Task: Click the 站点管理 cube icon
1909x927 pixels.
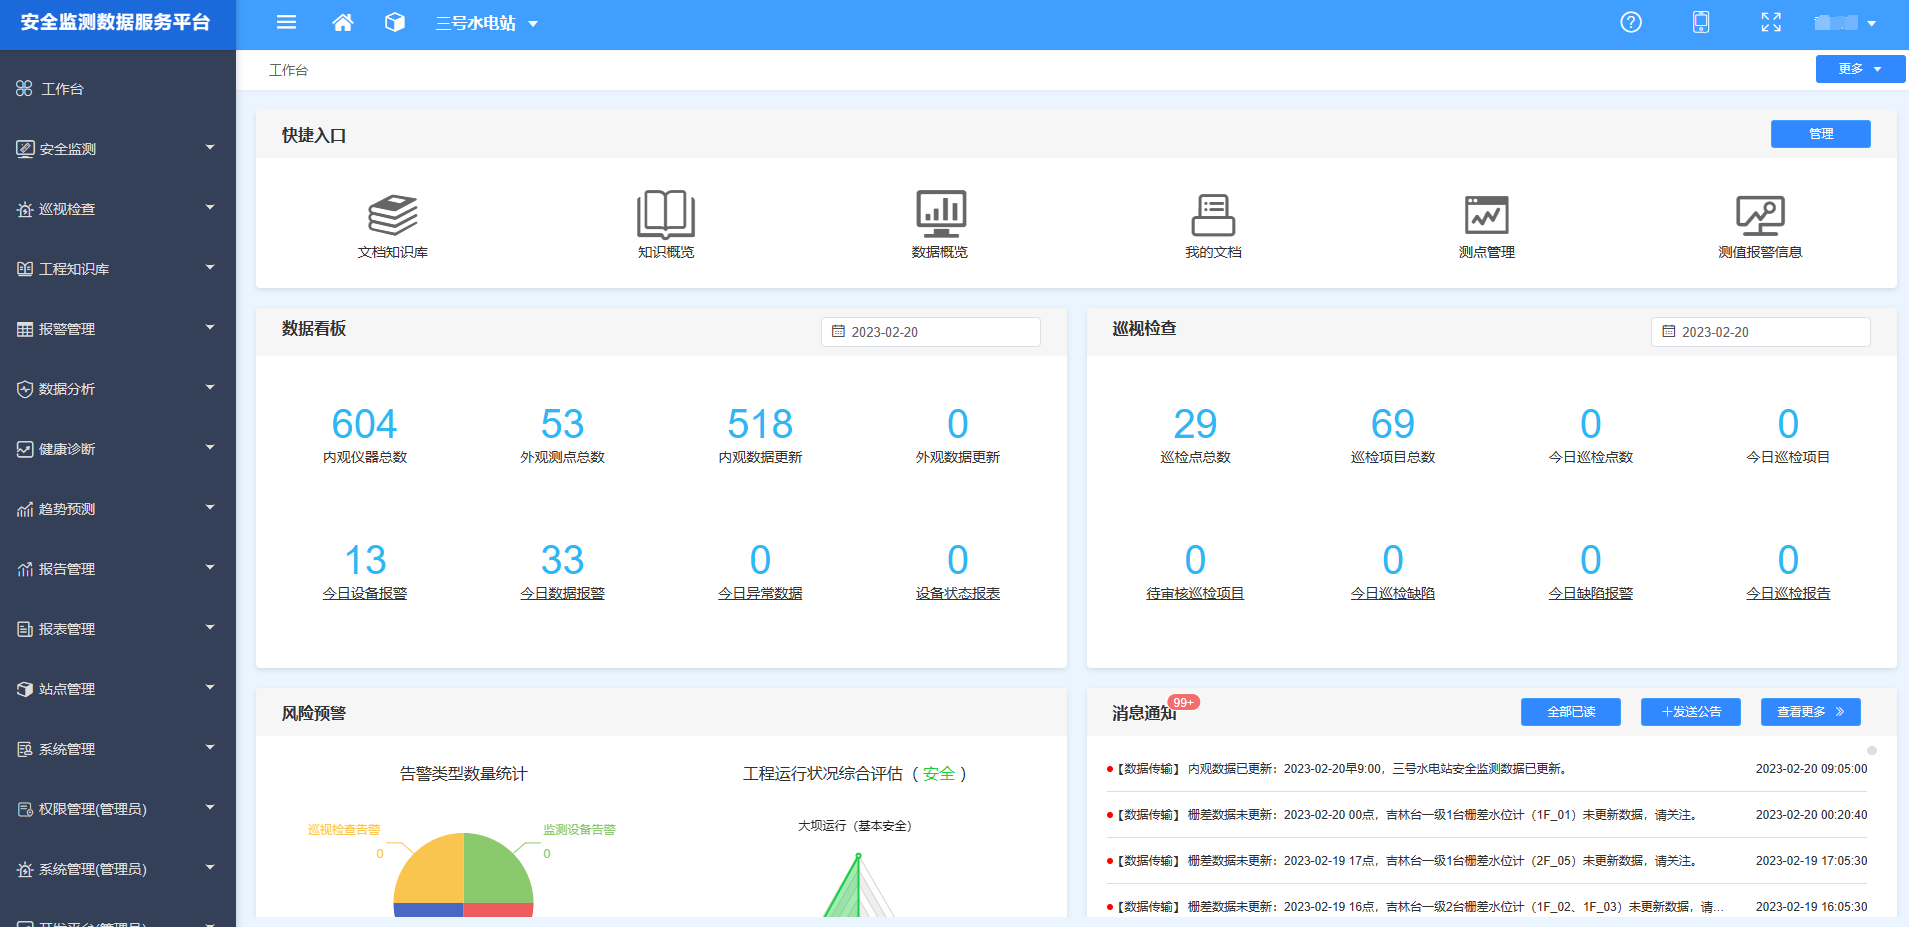Action: [25, 689]
